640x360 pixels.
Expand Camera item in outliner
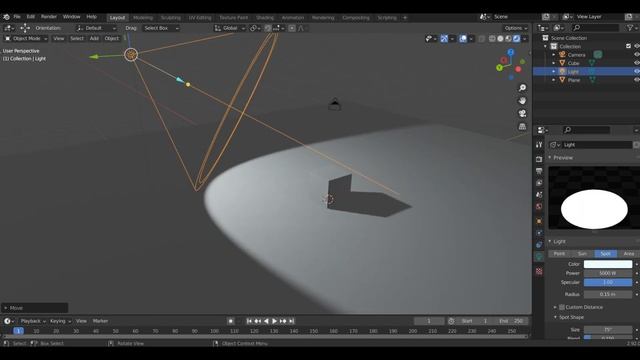pos(554,55)
